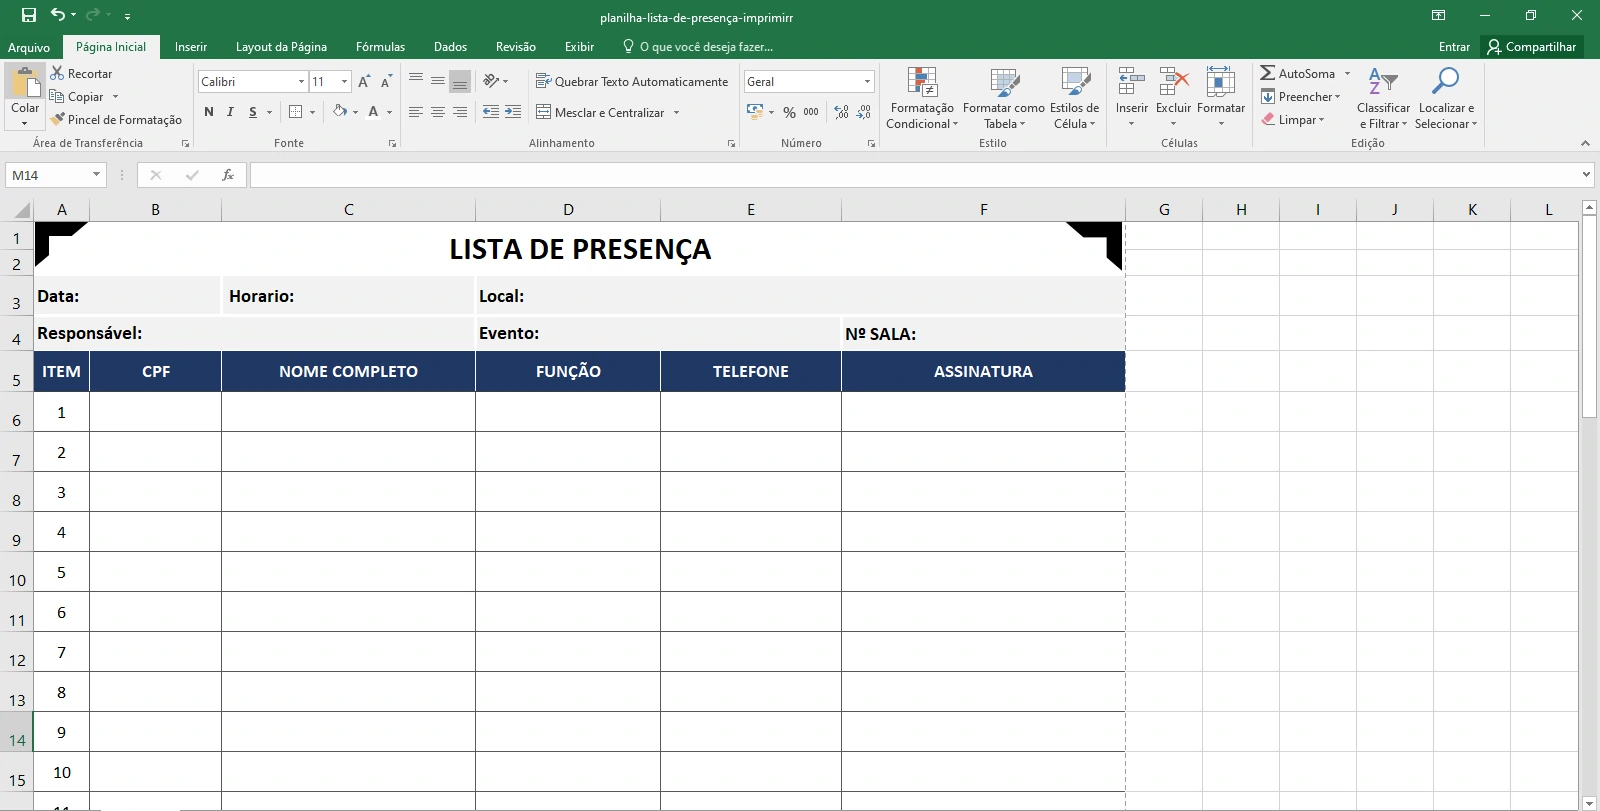Open Estilos de Célula gallery
The width and height of the screenshot is (1600, 811).
(x=1075, y=98)
